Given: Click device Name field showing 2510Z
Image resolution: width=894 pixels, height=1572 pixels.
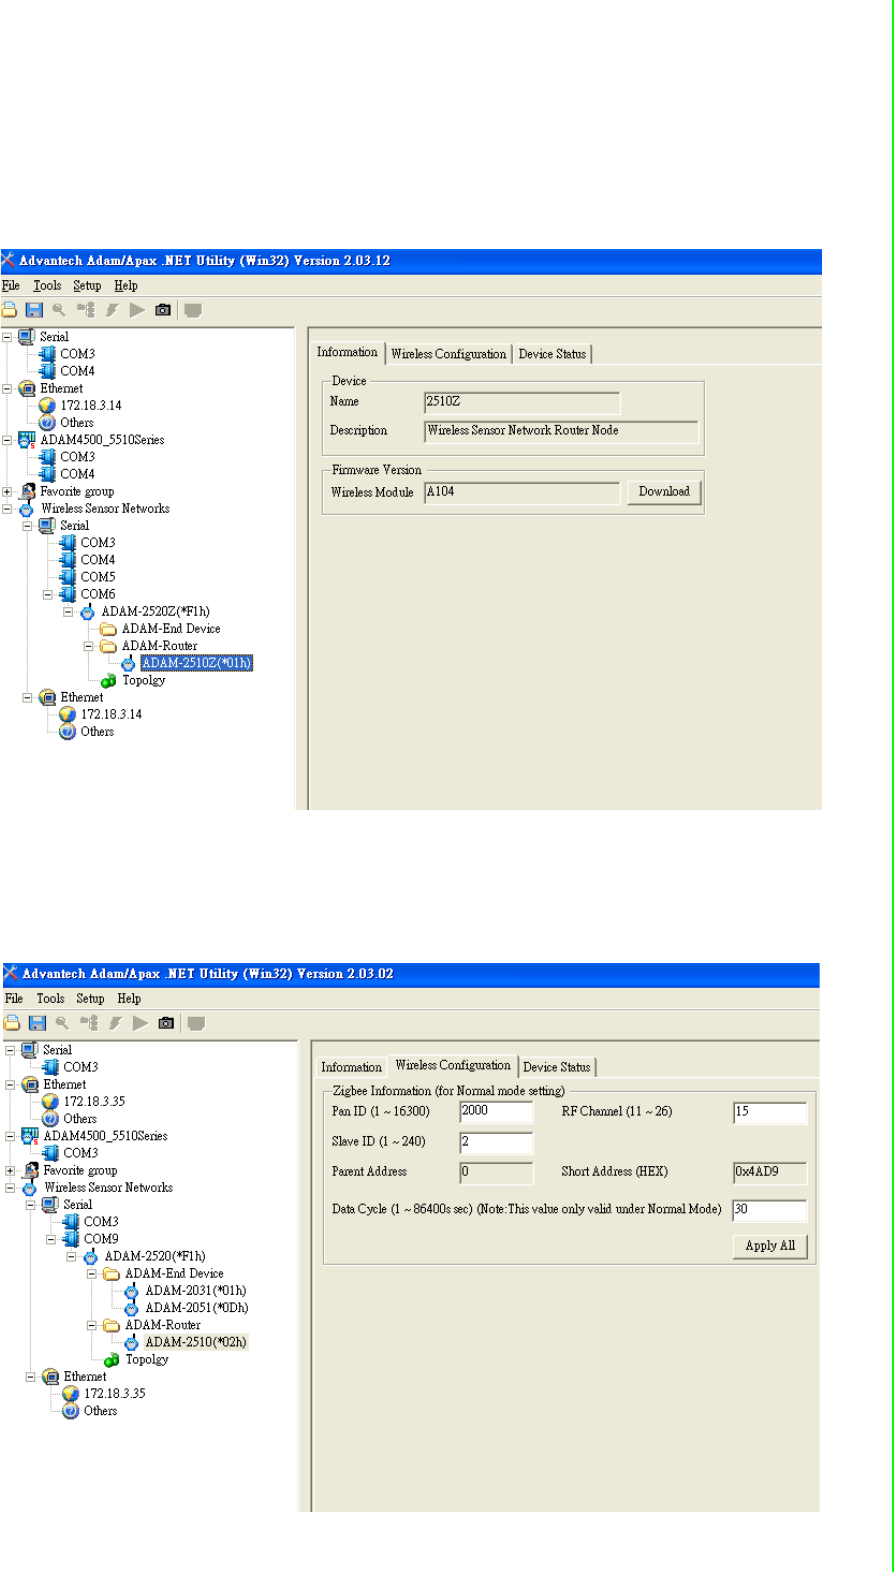Looking at the screenshot, I should click(x=522, y=403).
